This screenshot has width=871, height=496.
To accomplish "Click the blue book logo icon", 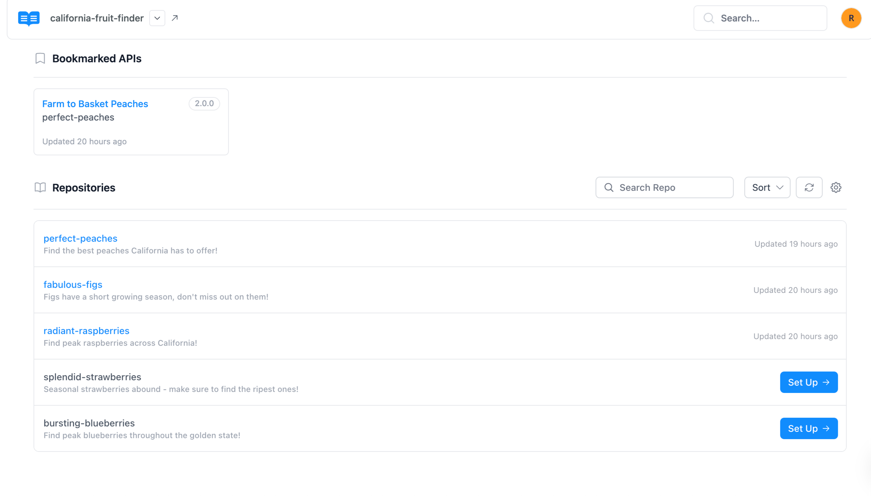I will pyautogui.click(x=29, y=18).
